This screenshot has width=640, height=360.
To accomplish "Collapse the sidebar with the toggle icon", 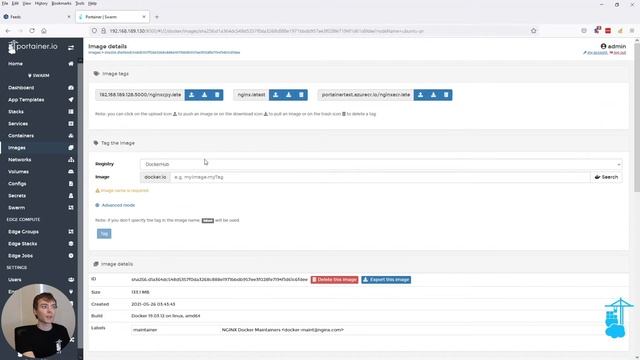I will coord(71,48).
